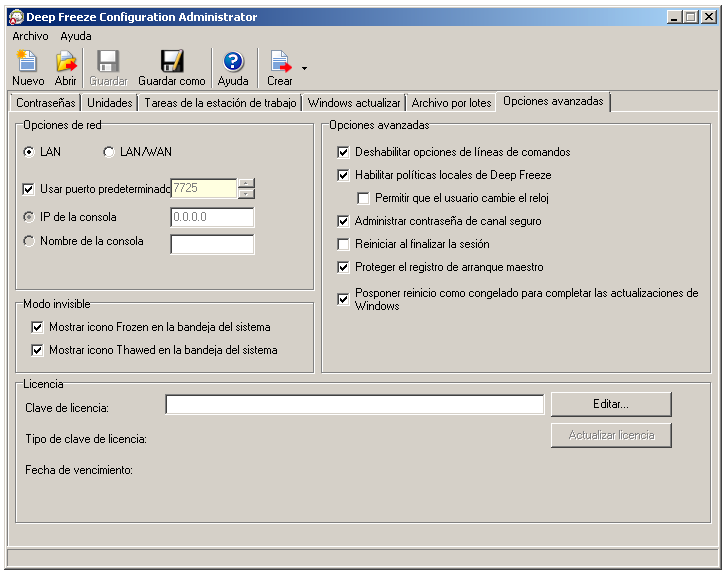Viewport: 728px width, 580px height.
Task: Toggle Habilitar políticas locales de Deep Freeze
Action: point(343,175)
